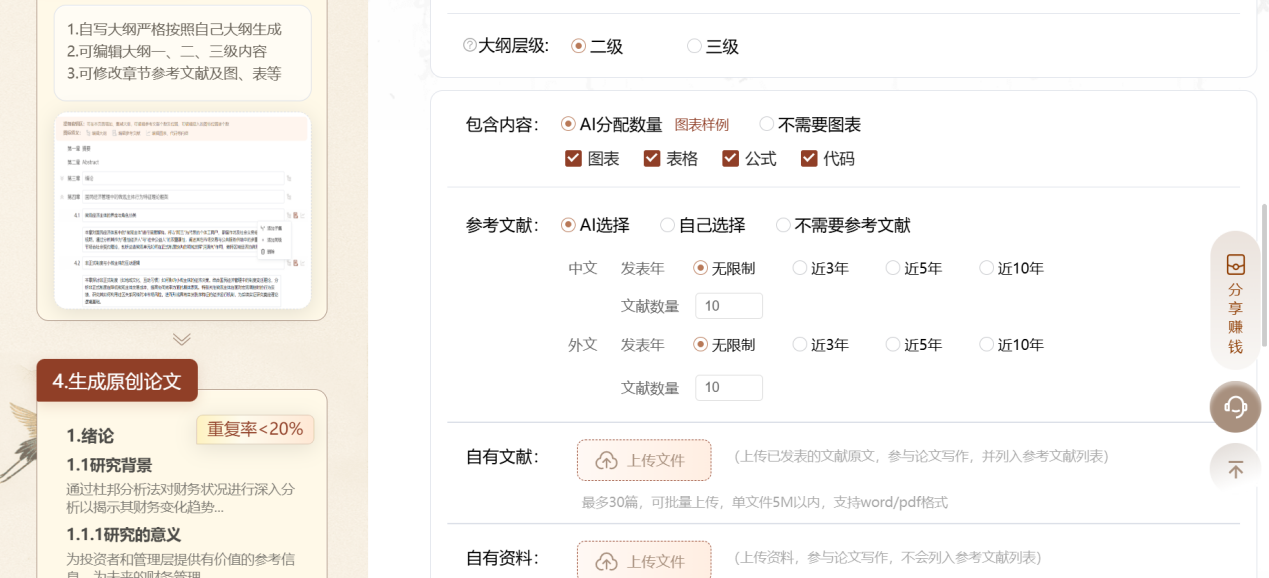Uncheck the 公式 checkbox
Screen dimensions: 1269x578
(x=730, y=158)
